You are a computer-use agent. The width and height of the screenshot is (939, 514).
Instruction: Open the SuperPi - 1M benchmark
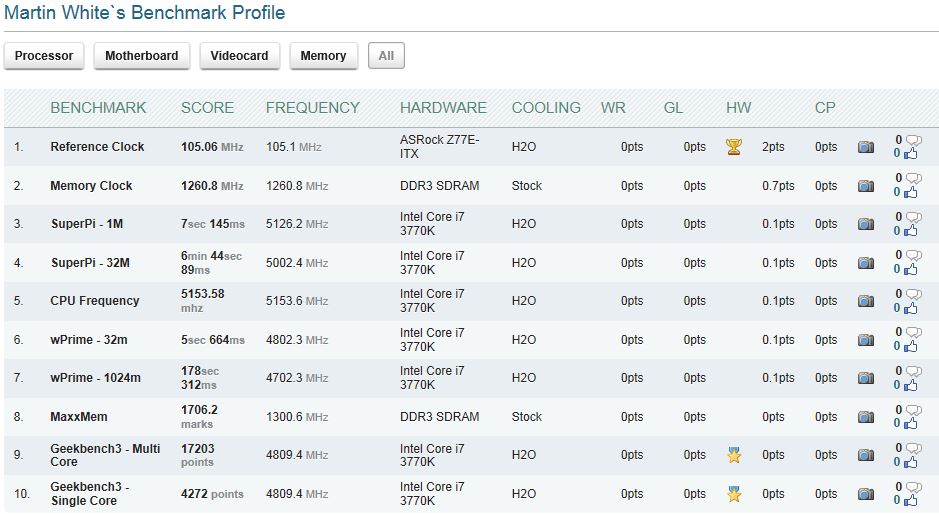(x=87, y=224)
